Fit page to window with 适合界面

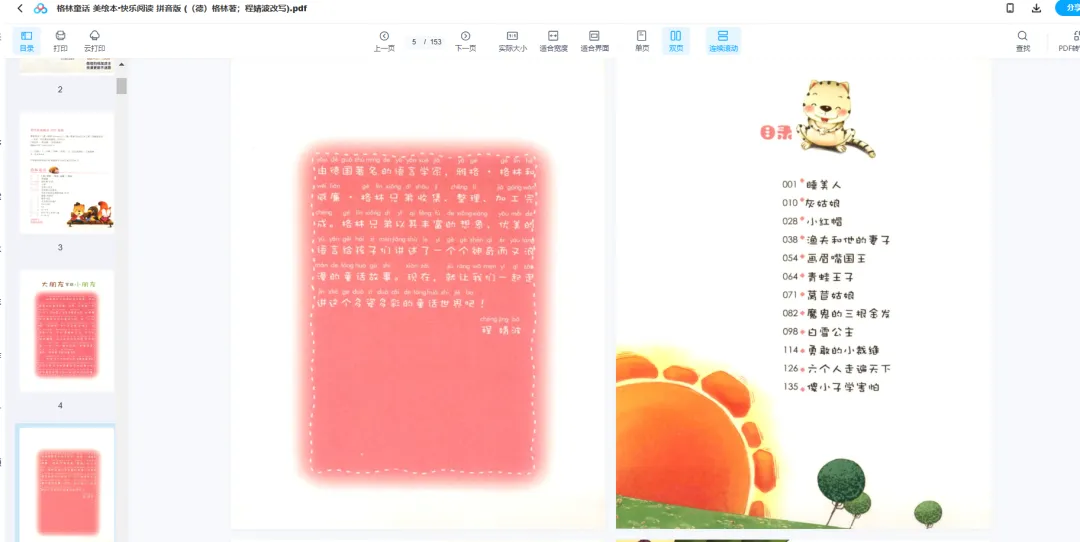pyautogui.click(x=594, y=41)
